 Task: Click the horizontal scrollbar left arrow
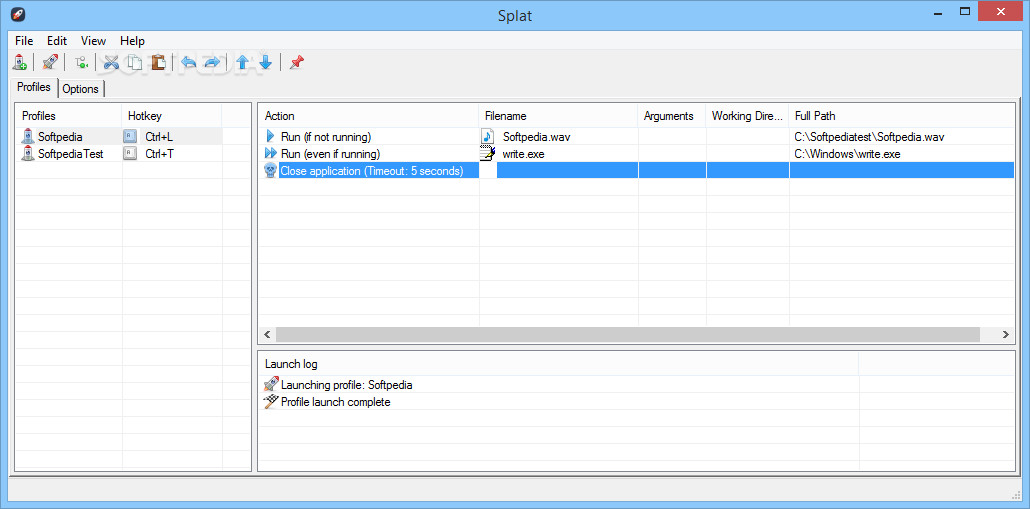[x=267, y=334]
